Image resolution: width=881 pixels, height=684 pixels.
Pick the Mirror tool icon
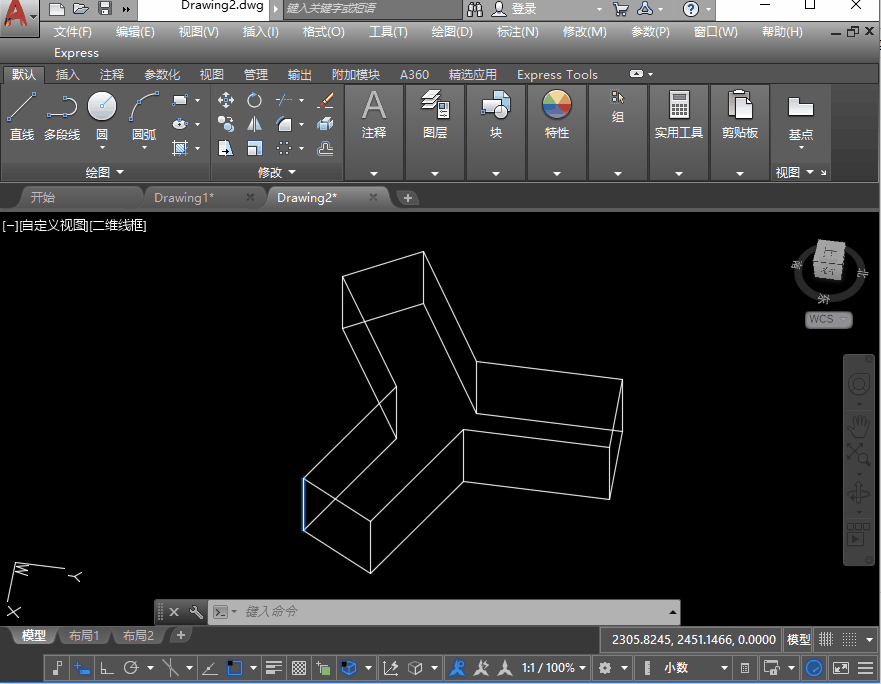point(254,124)
